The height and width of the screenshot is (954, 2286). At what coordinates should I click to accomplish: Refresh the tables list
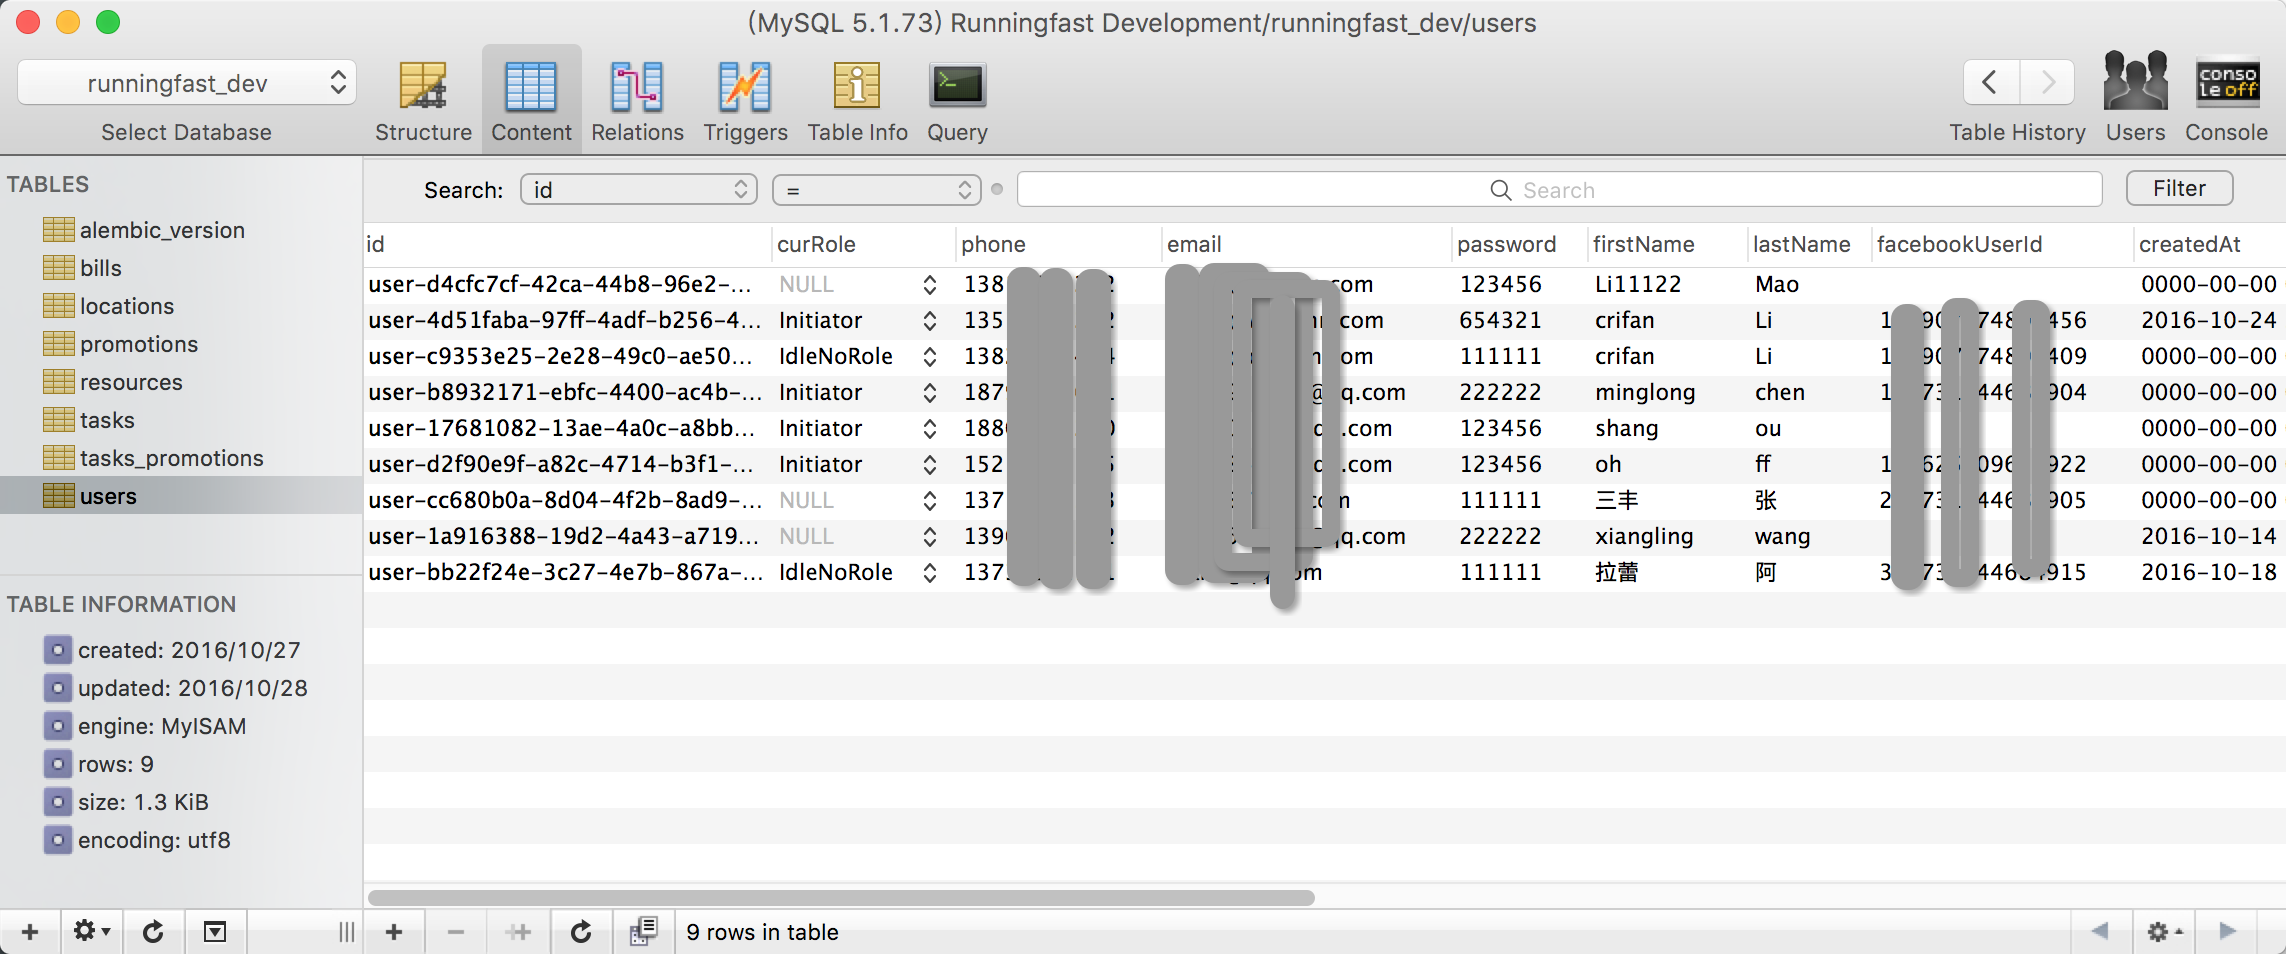click(x=153, y=932)
